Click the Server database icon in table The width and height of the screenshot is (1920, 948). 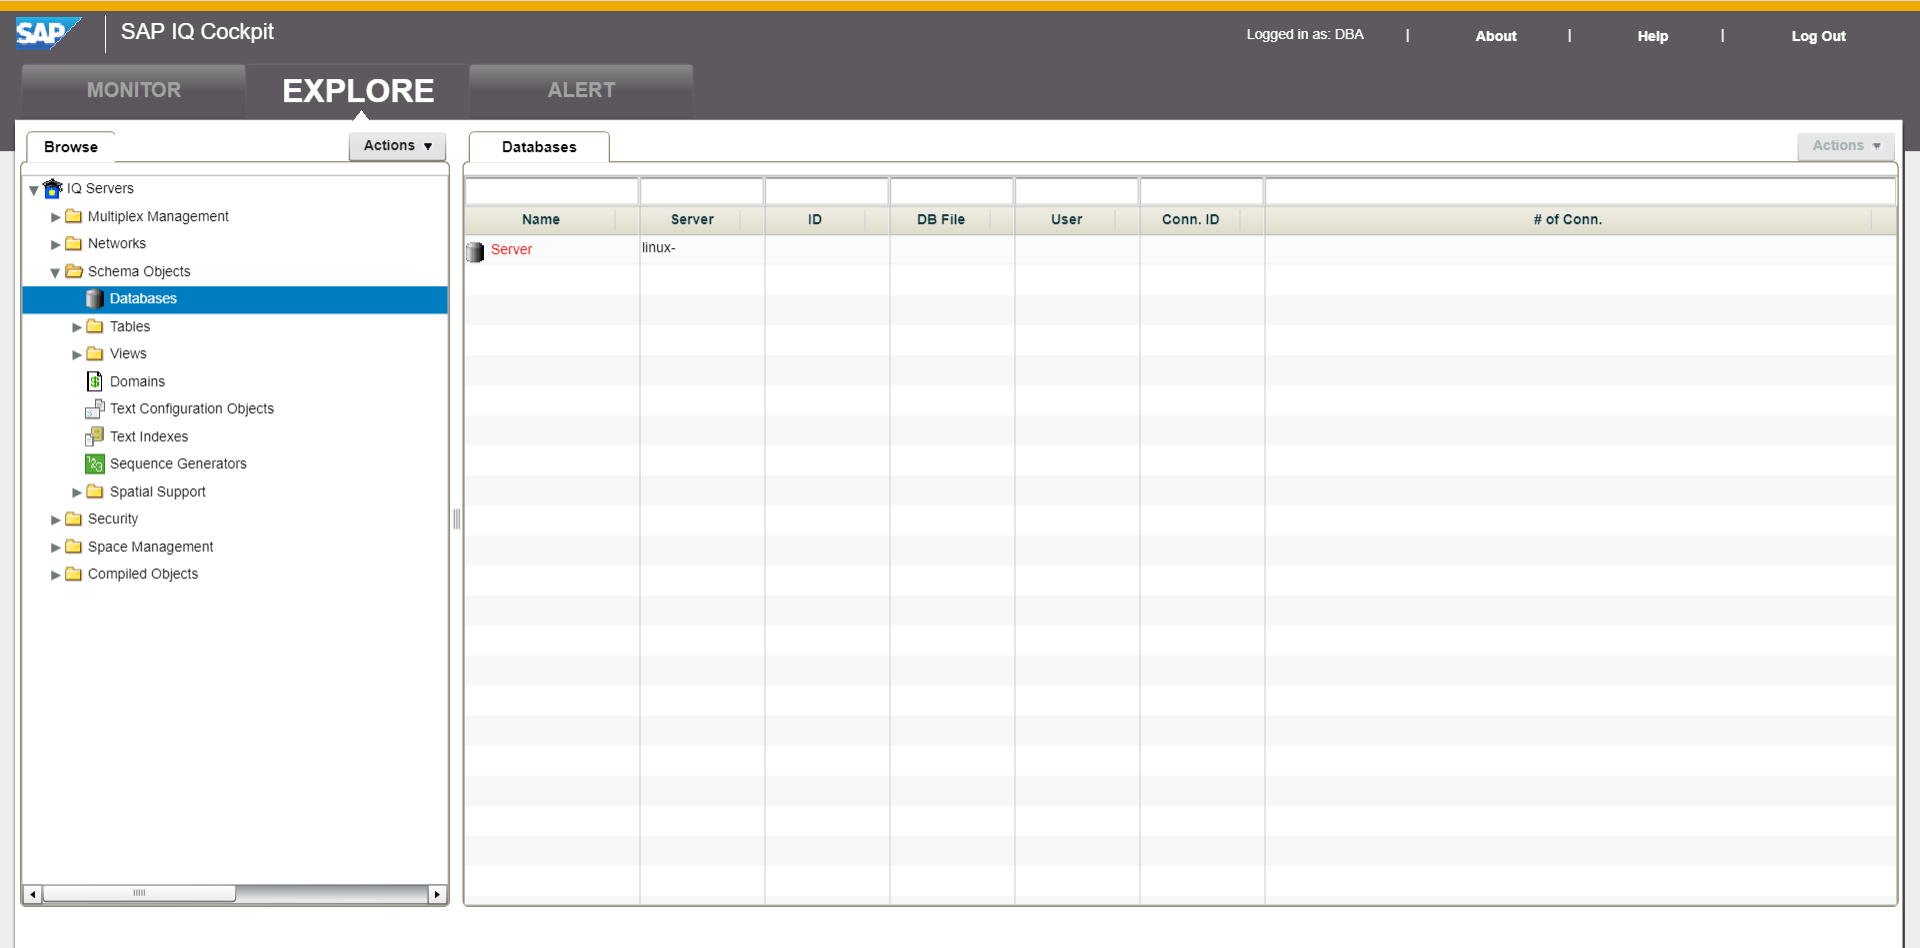(475, 251)
